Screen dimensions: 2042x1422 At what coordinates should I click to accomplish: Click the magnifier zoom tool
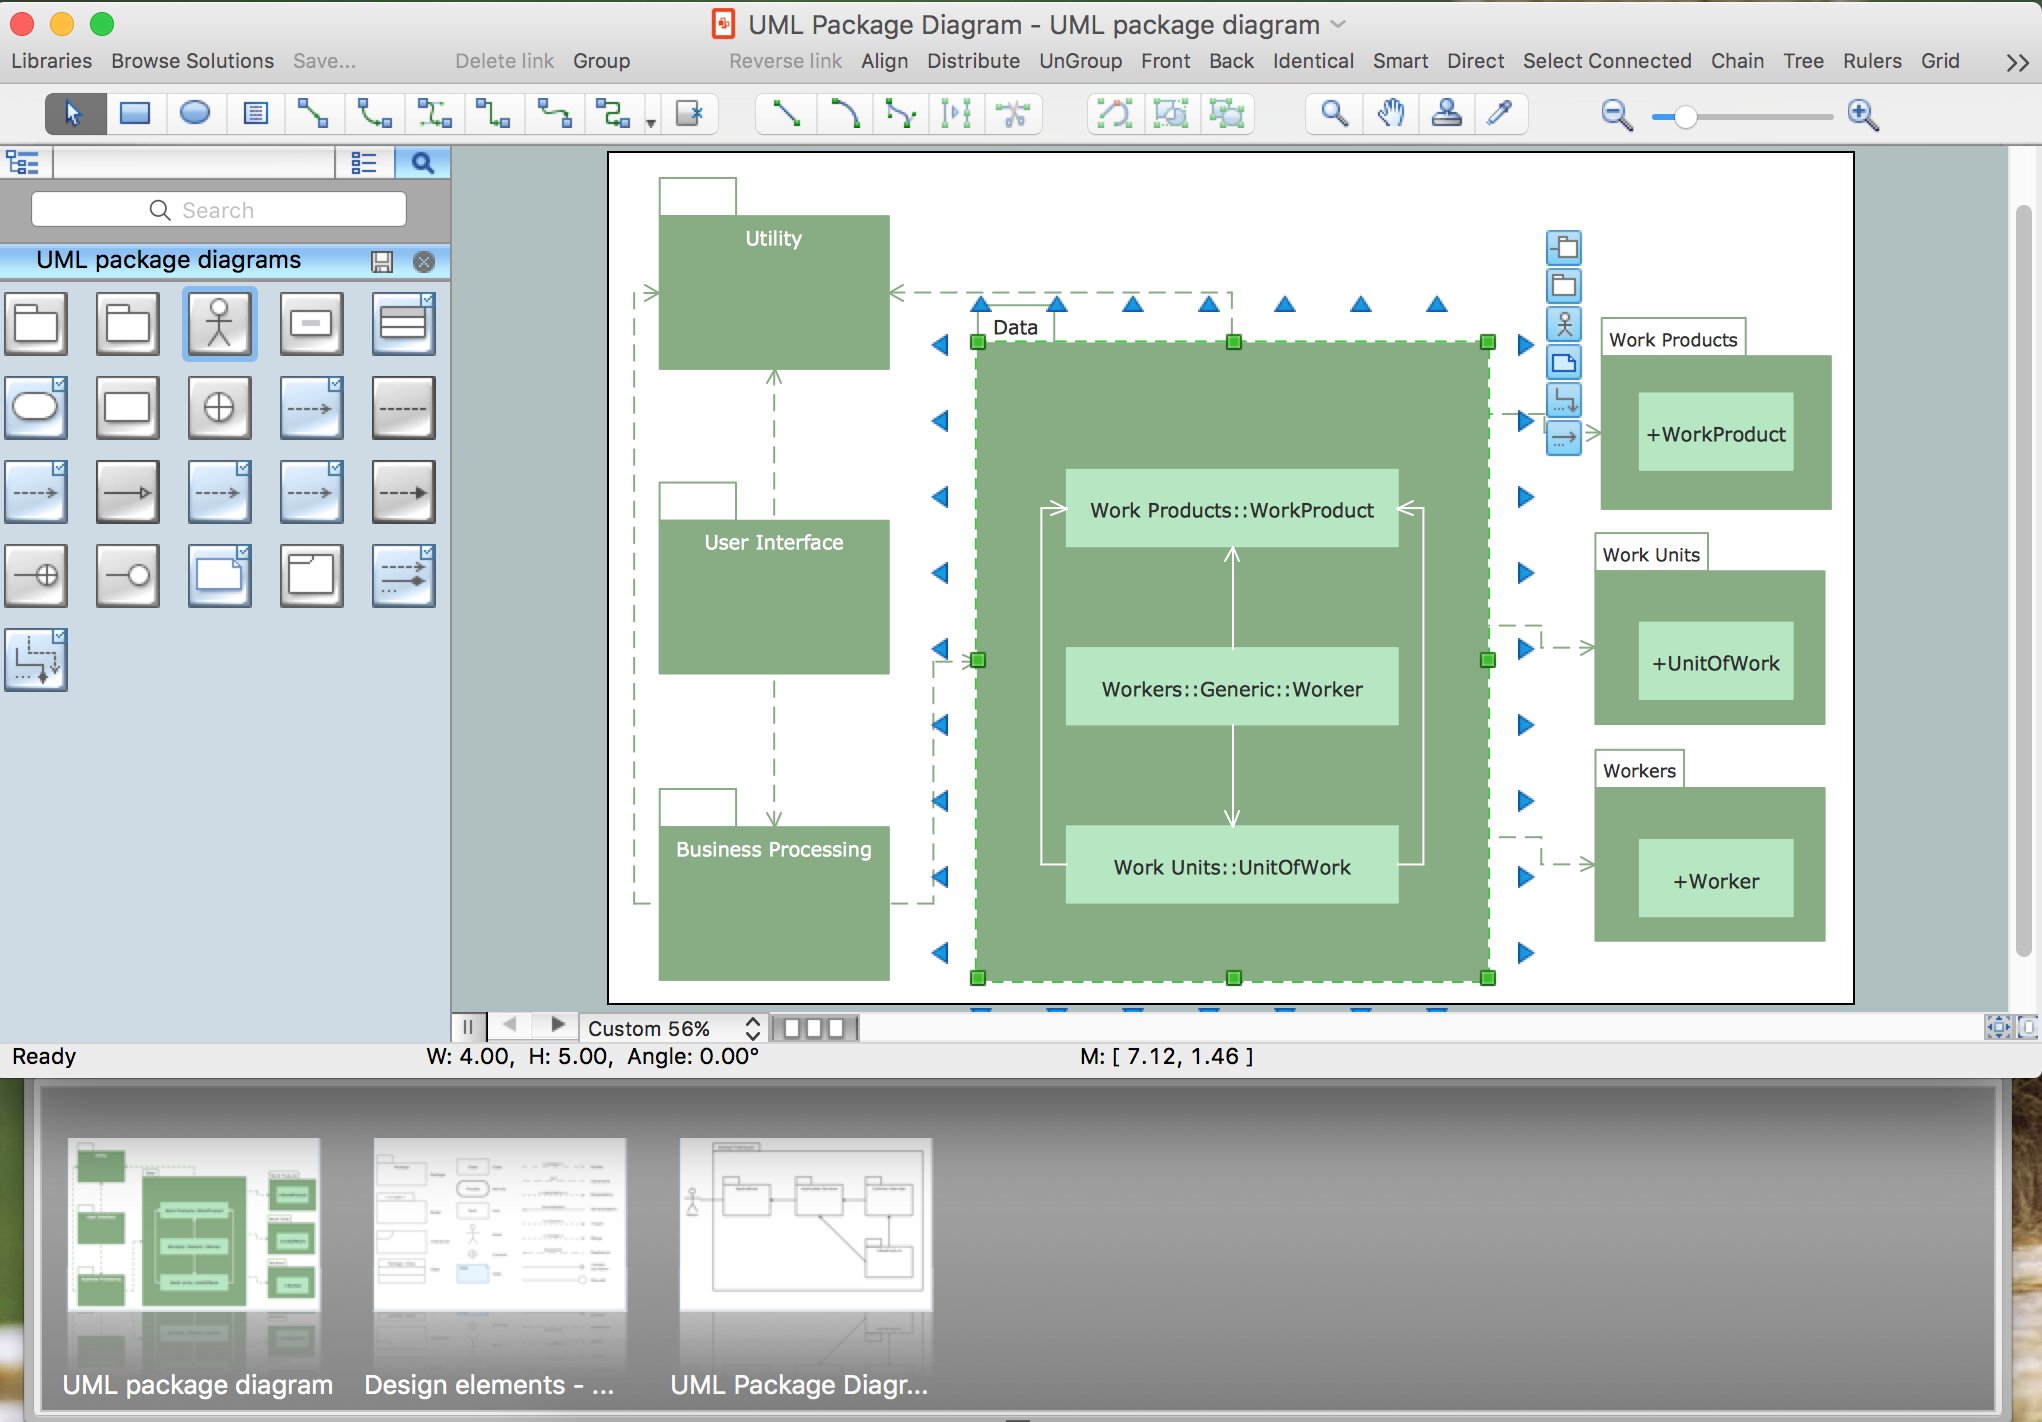[x=1334, y=114]
